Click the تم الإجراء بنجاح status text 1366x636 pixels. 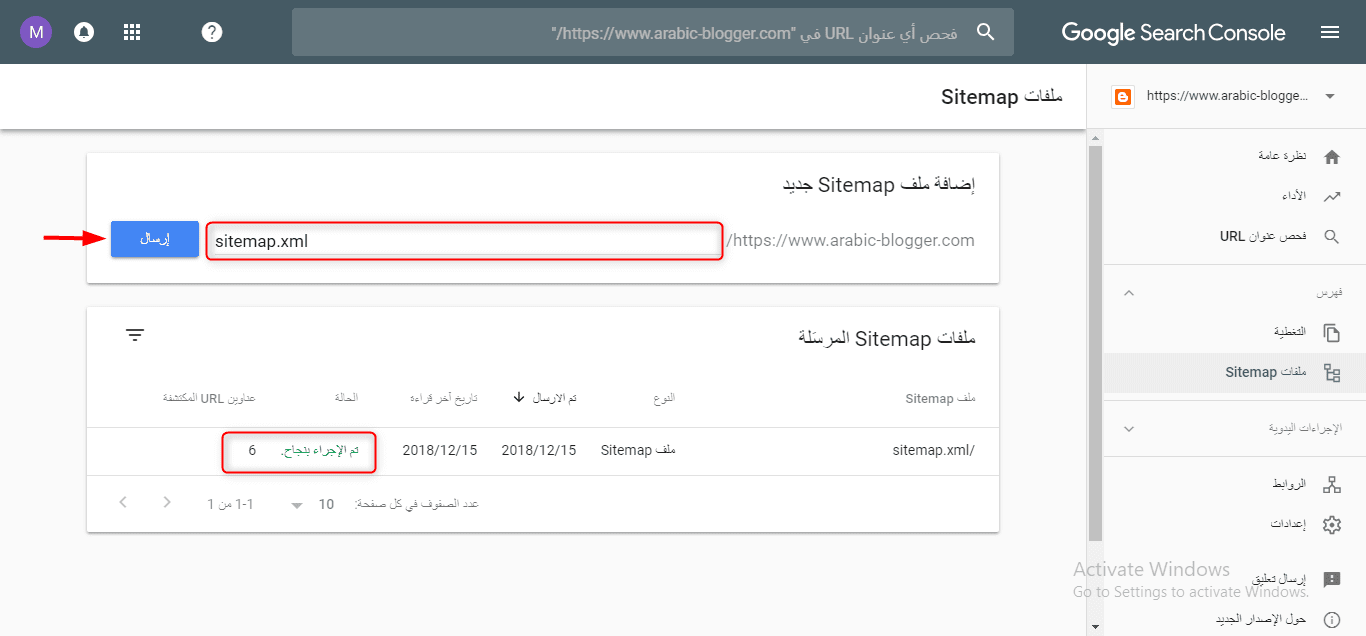coord(320,451)
